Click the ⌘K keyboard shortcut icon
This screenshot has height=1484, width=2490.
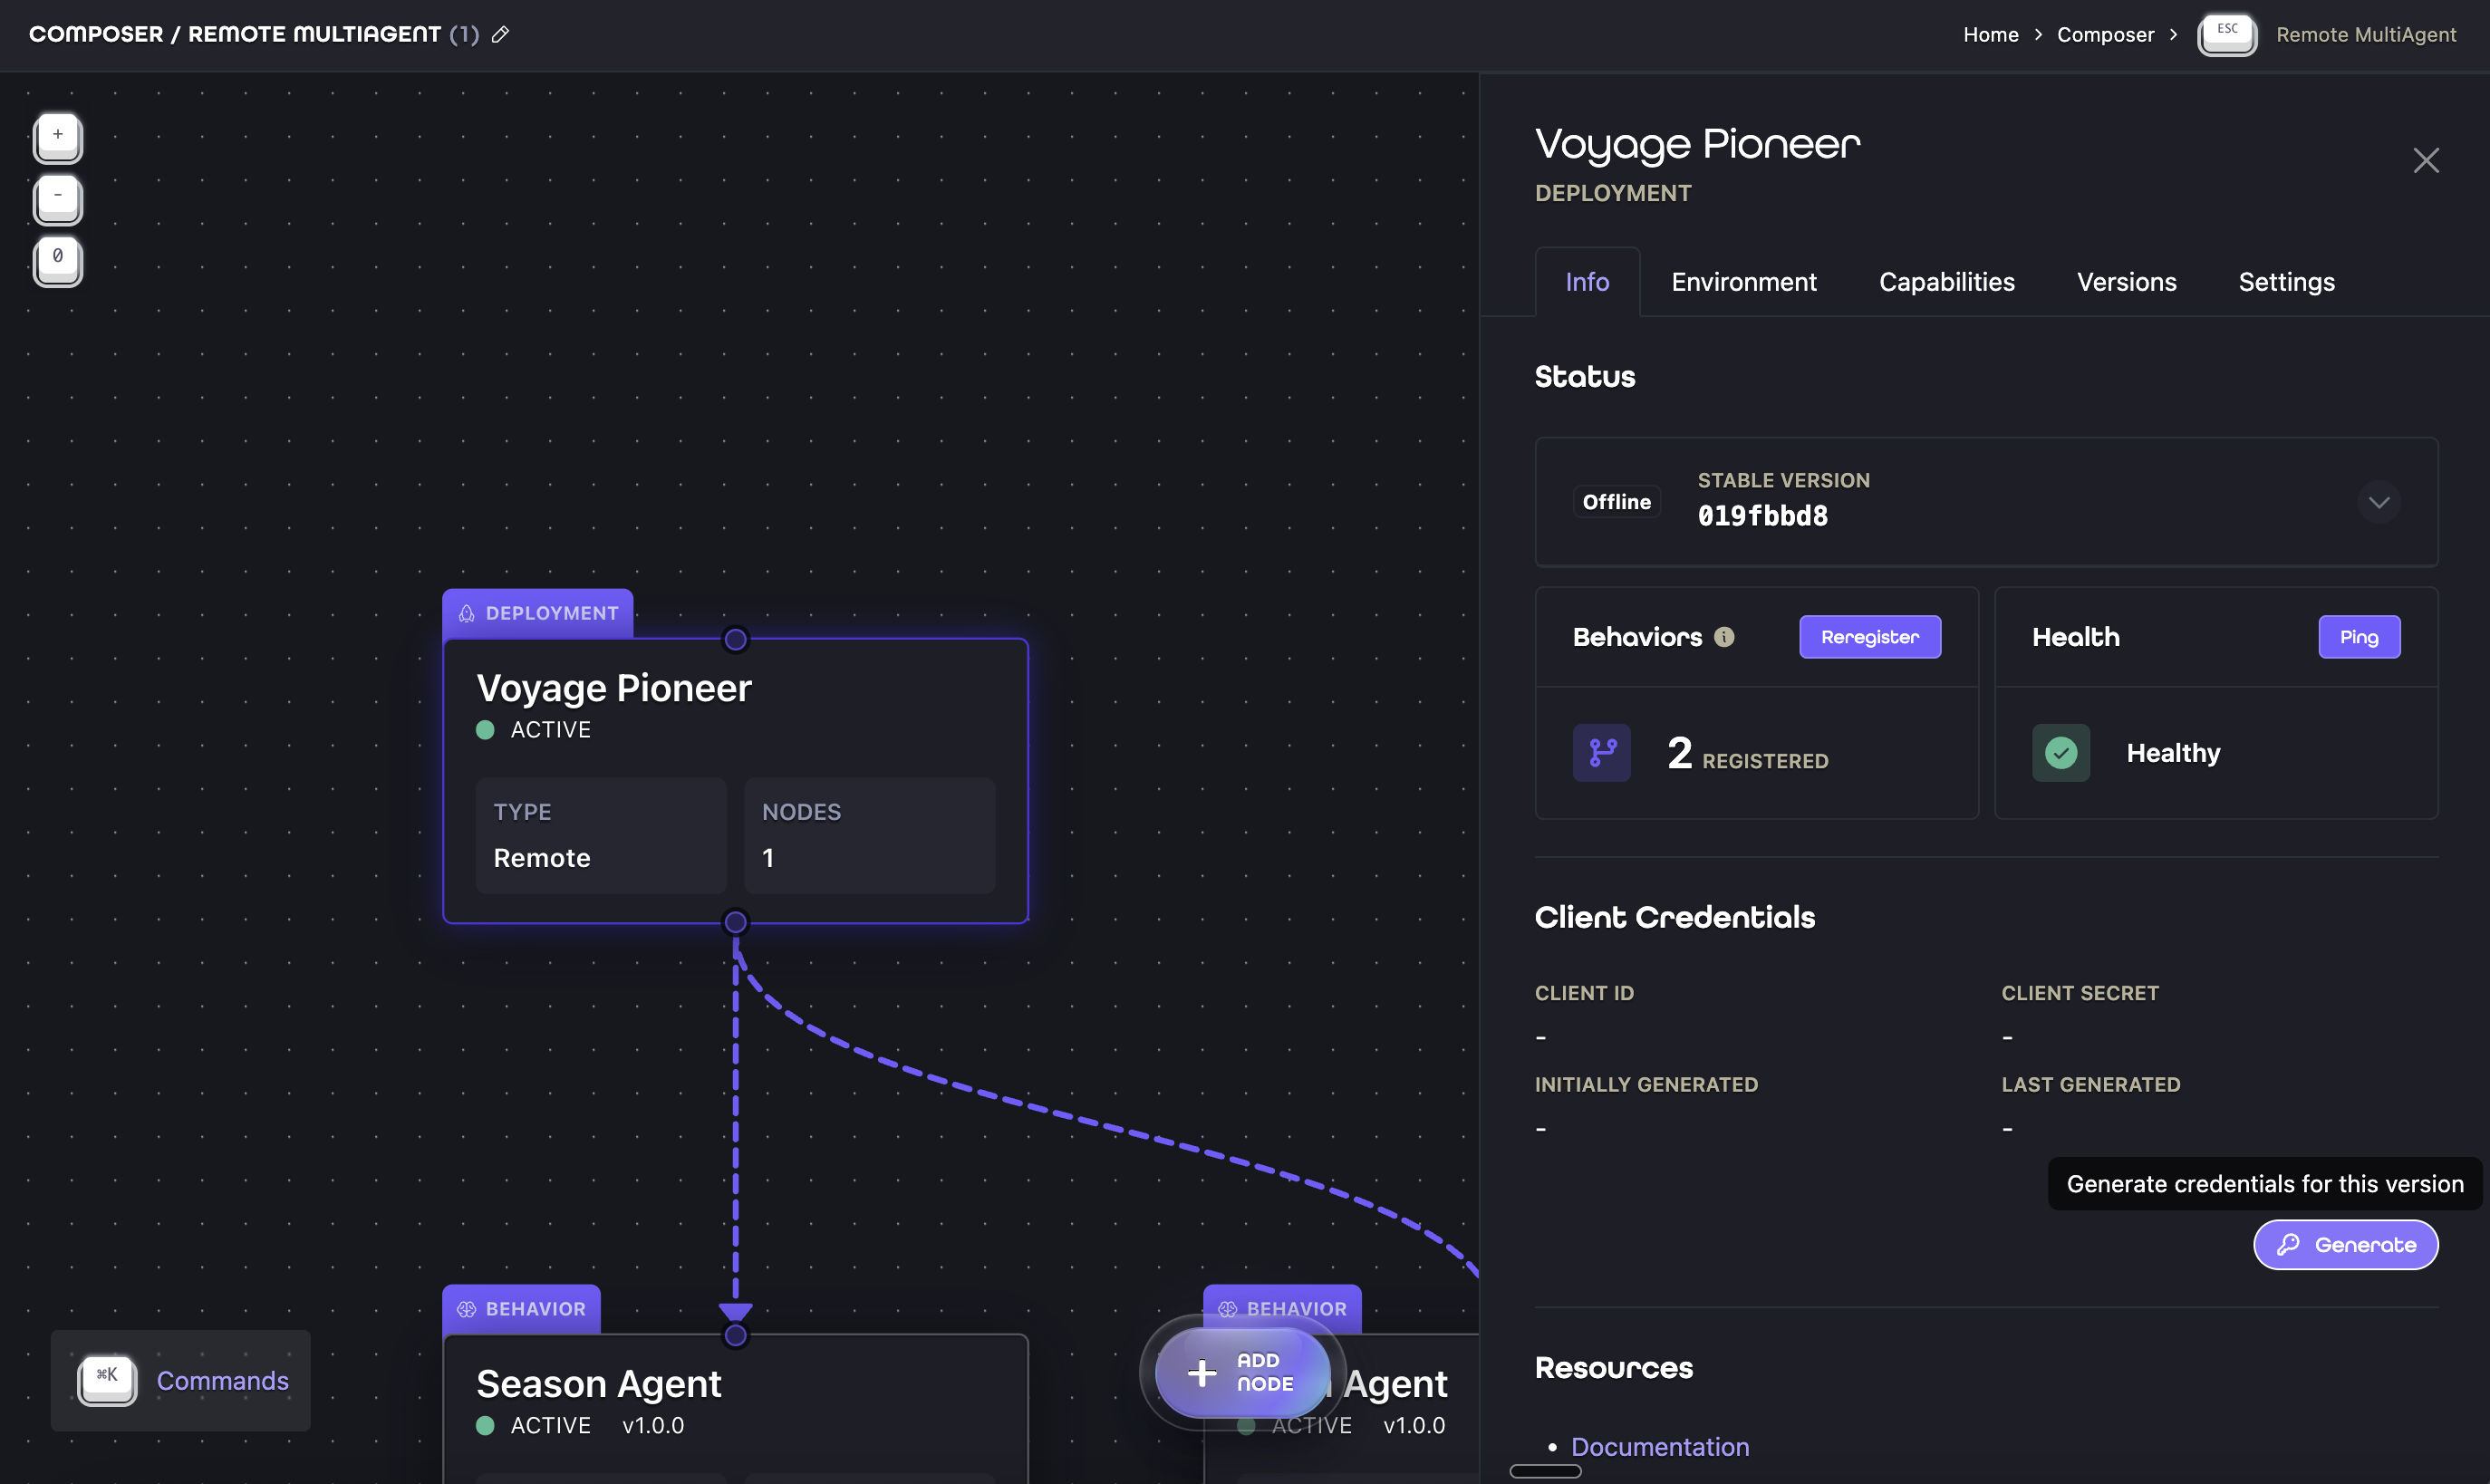click(x=107, y=1380)
